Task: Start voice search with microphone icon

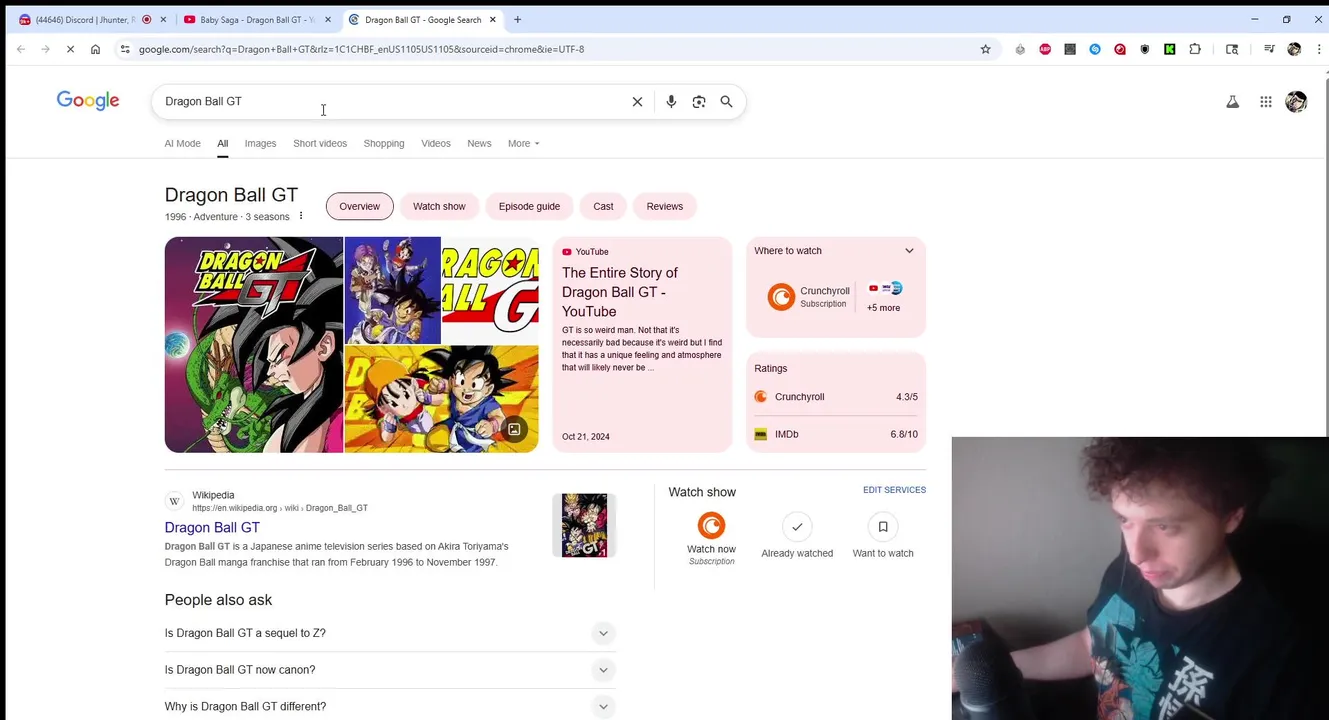Action: (x=671, y=101)
